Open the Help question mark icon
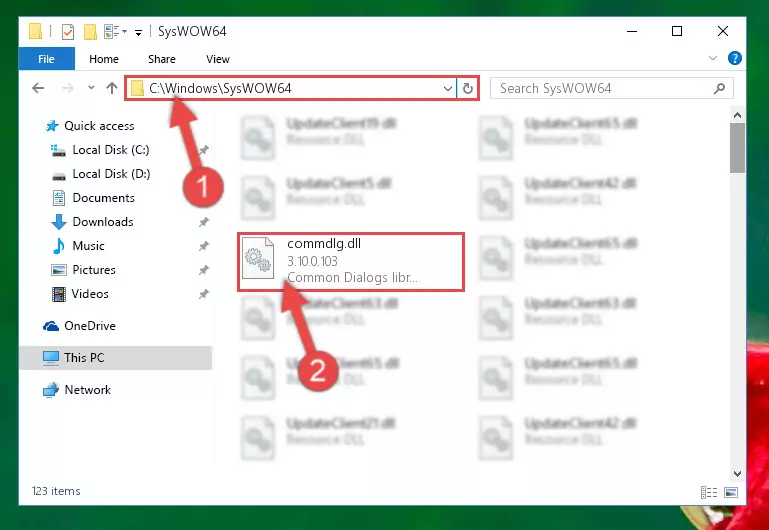 pos(734,58)
